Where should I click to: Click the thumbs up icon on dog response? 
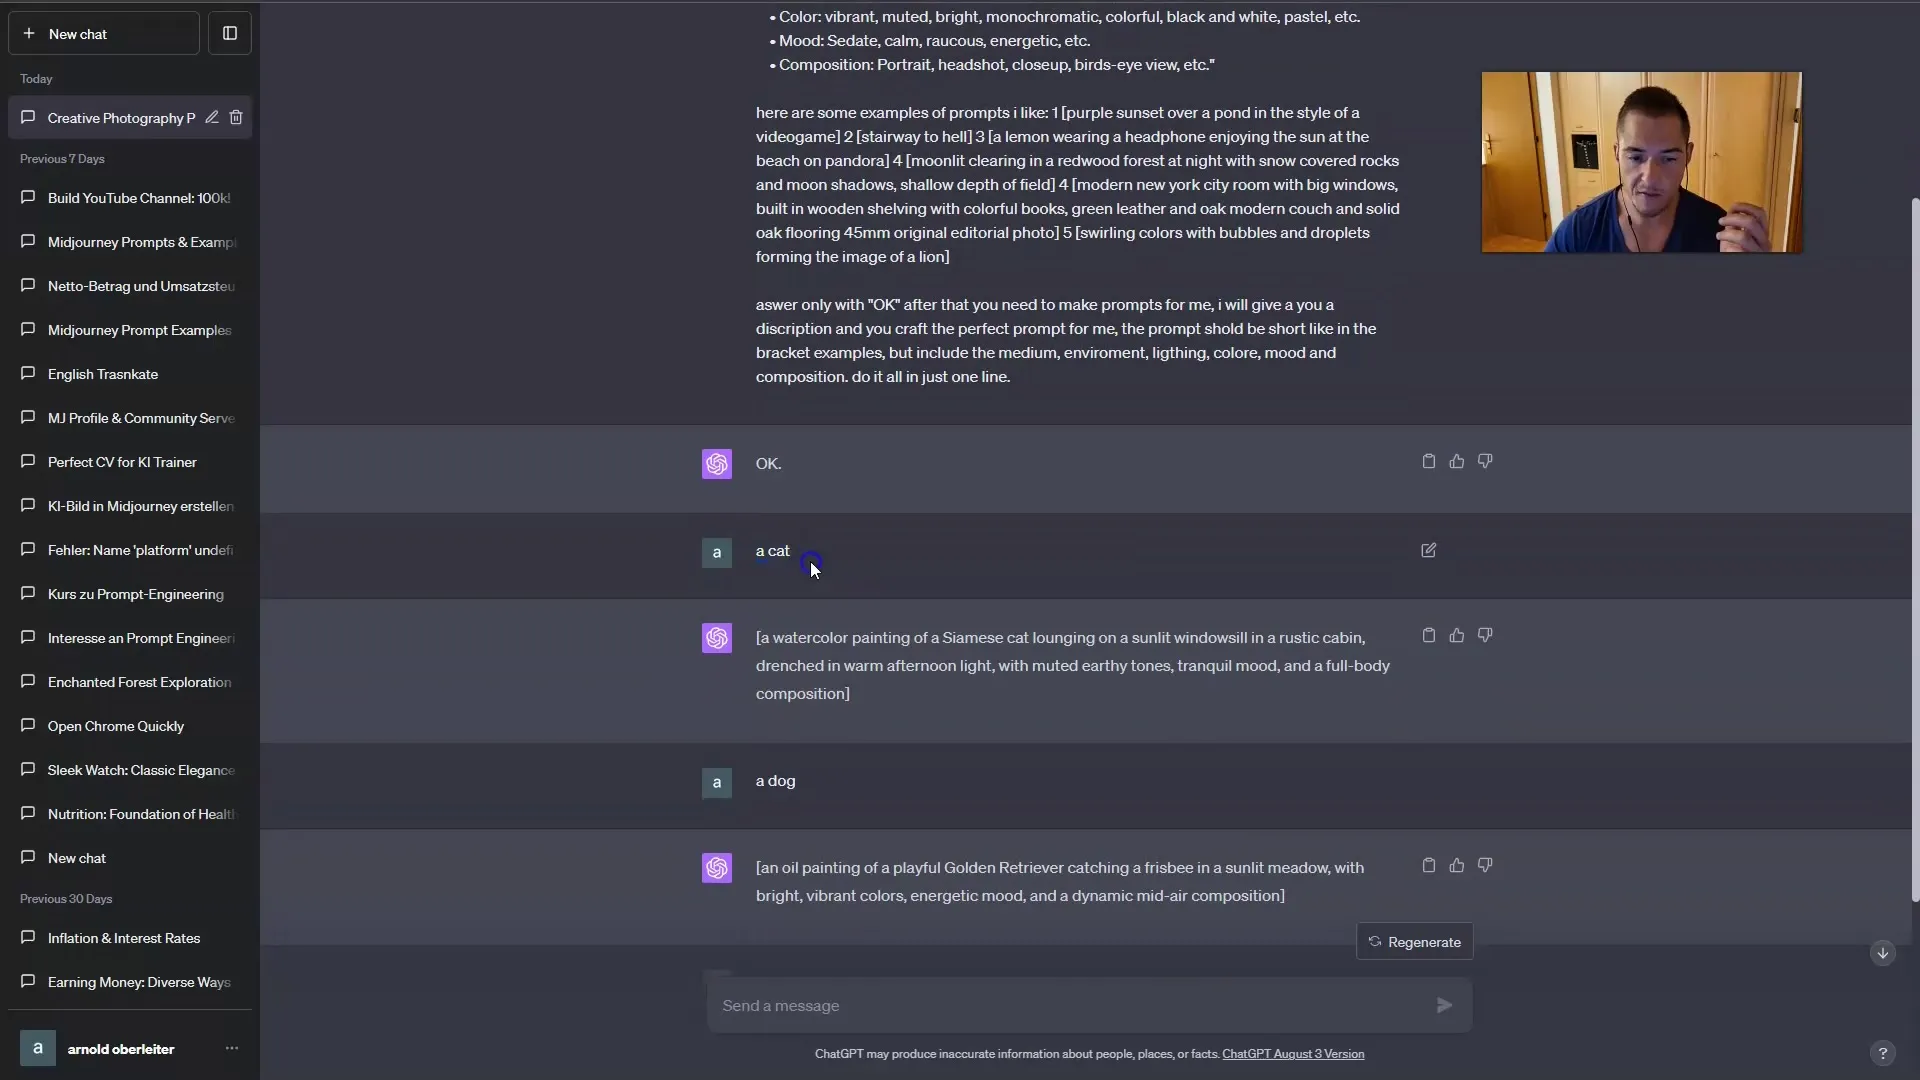tap(1457, 865)
